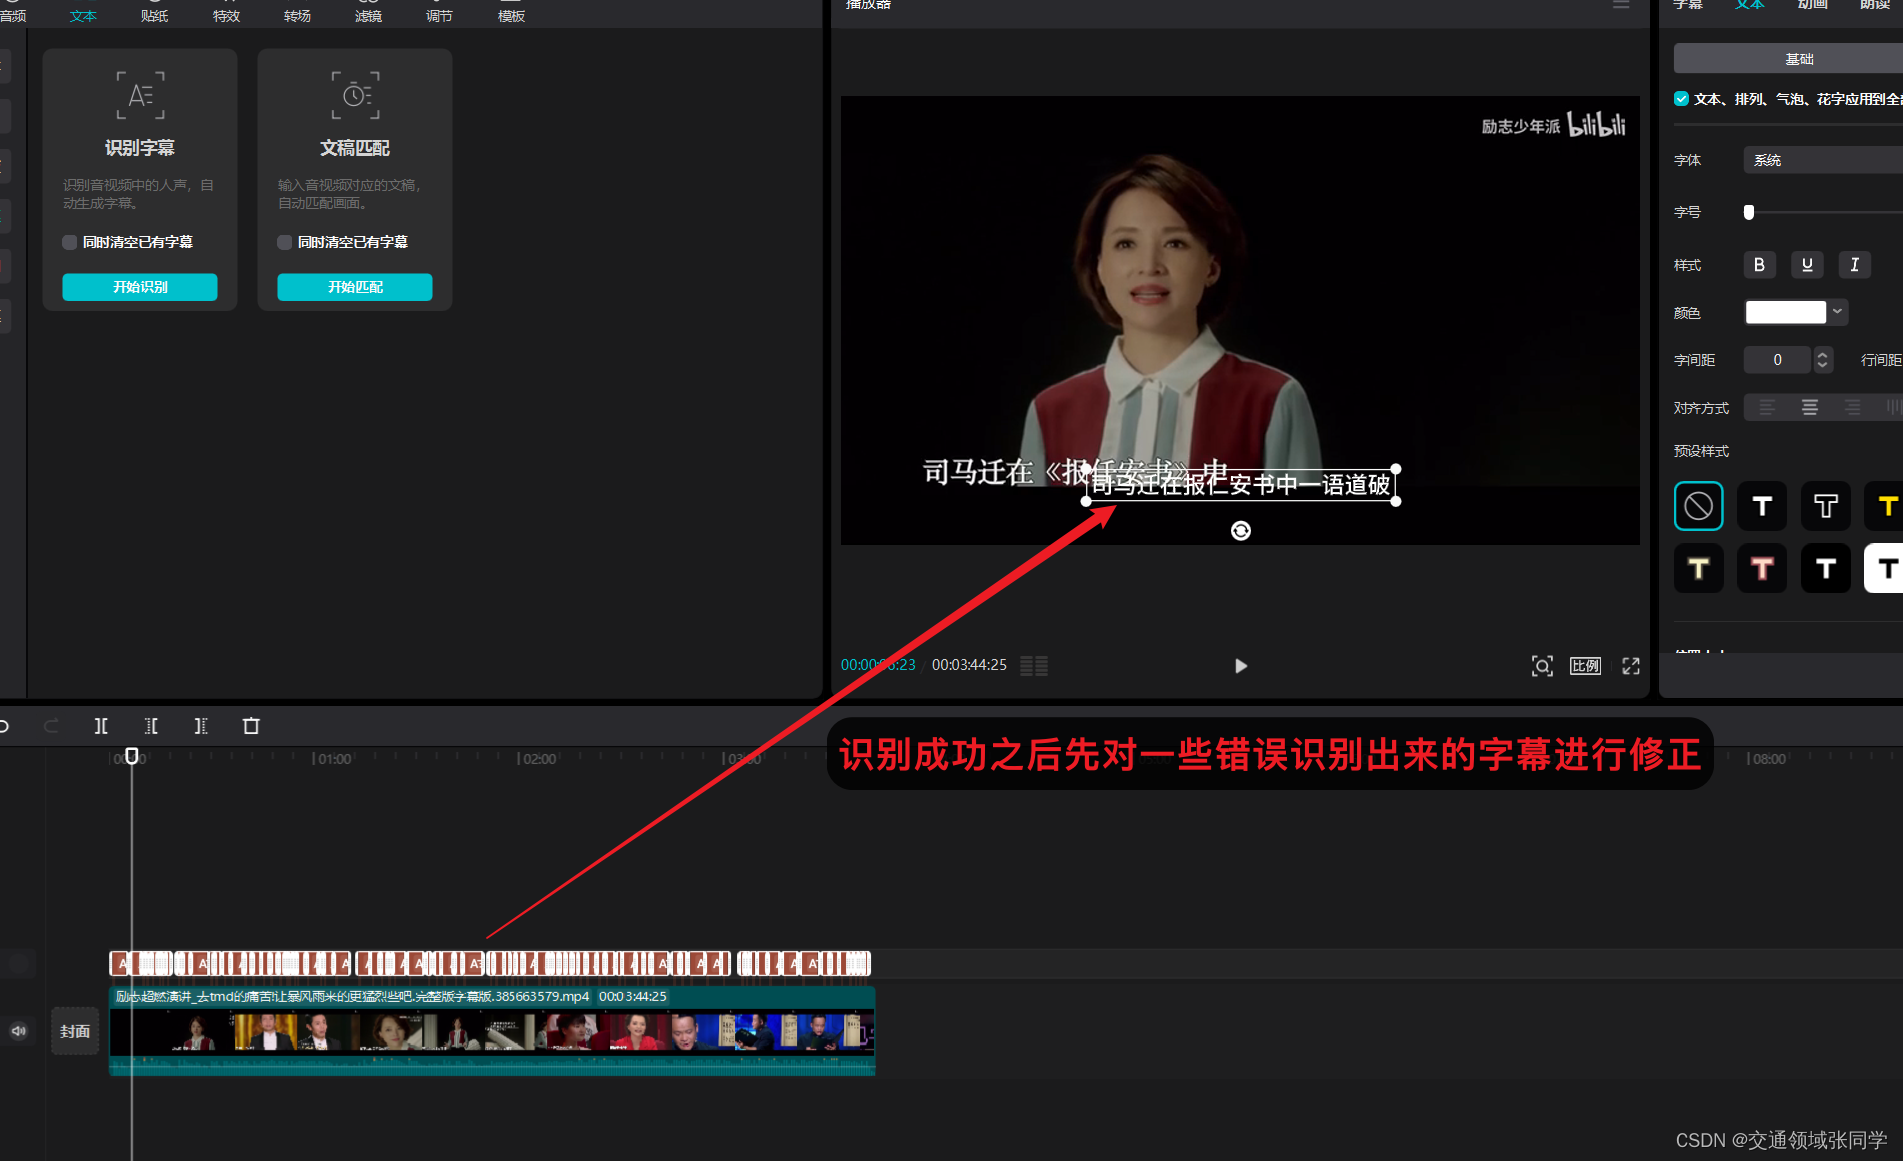Viewport: 1903px width, 1161px height.
Task: Expand the text color dropdown arrow
Action: (1838, 312)
